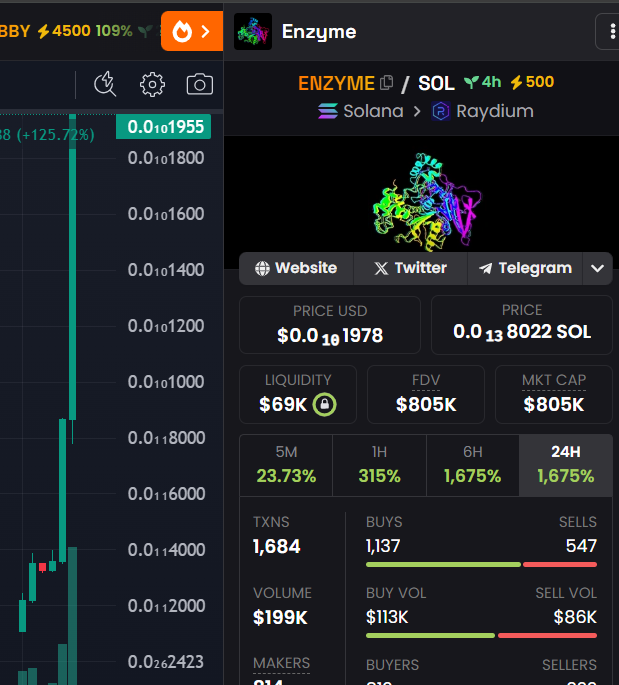The image size is (619, 685).
Task: Click the 4h pair age badge
Action: (482, 82)
